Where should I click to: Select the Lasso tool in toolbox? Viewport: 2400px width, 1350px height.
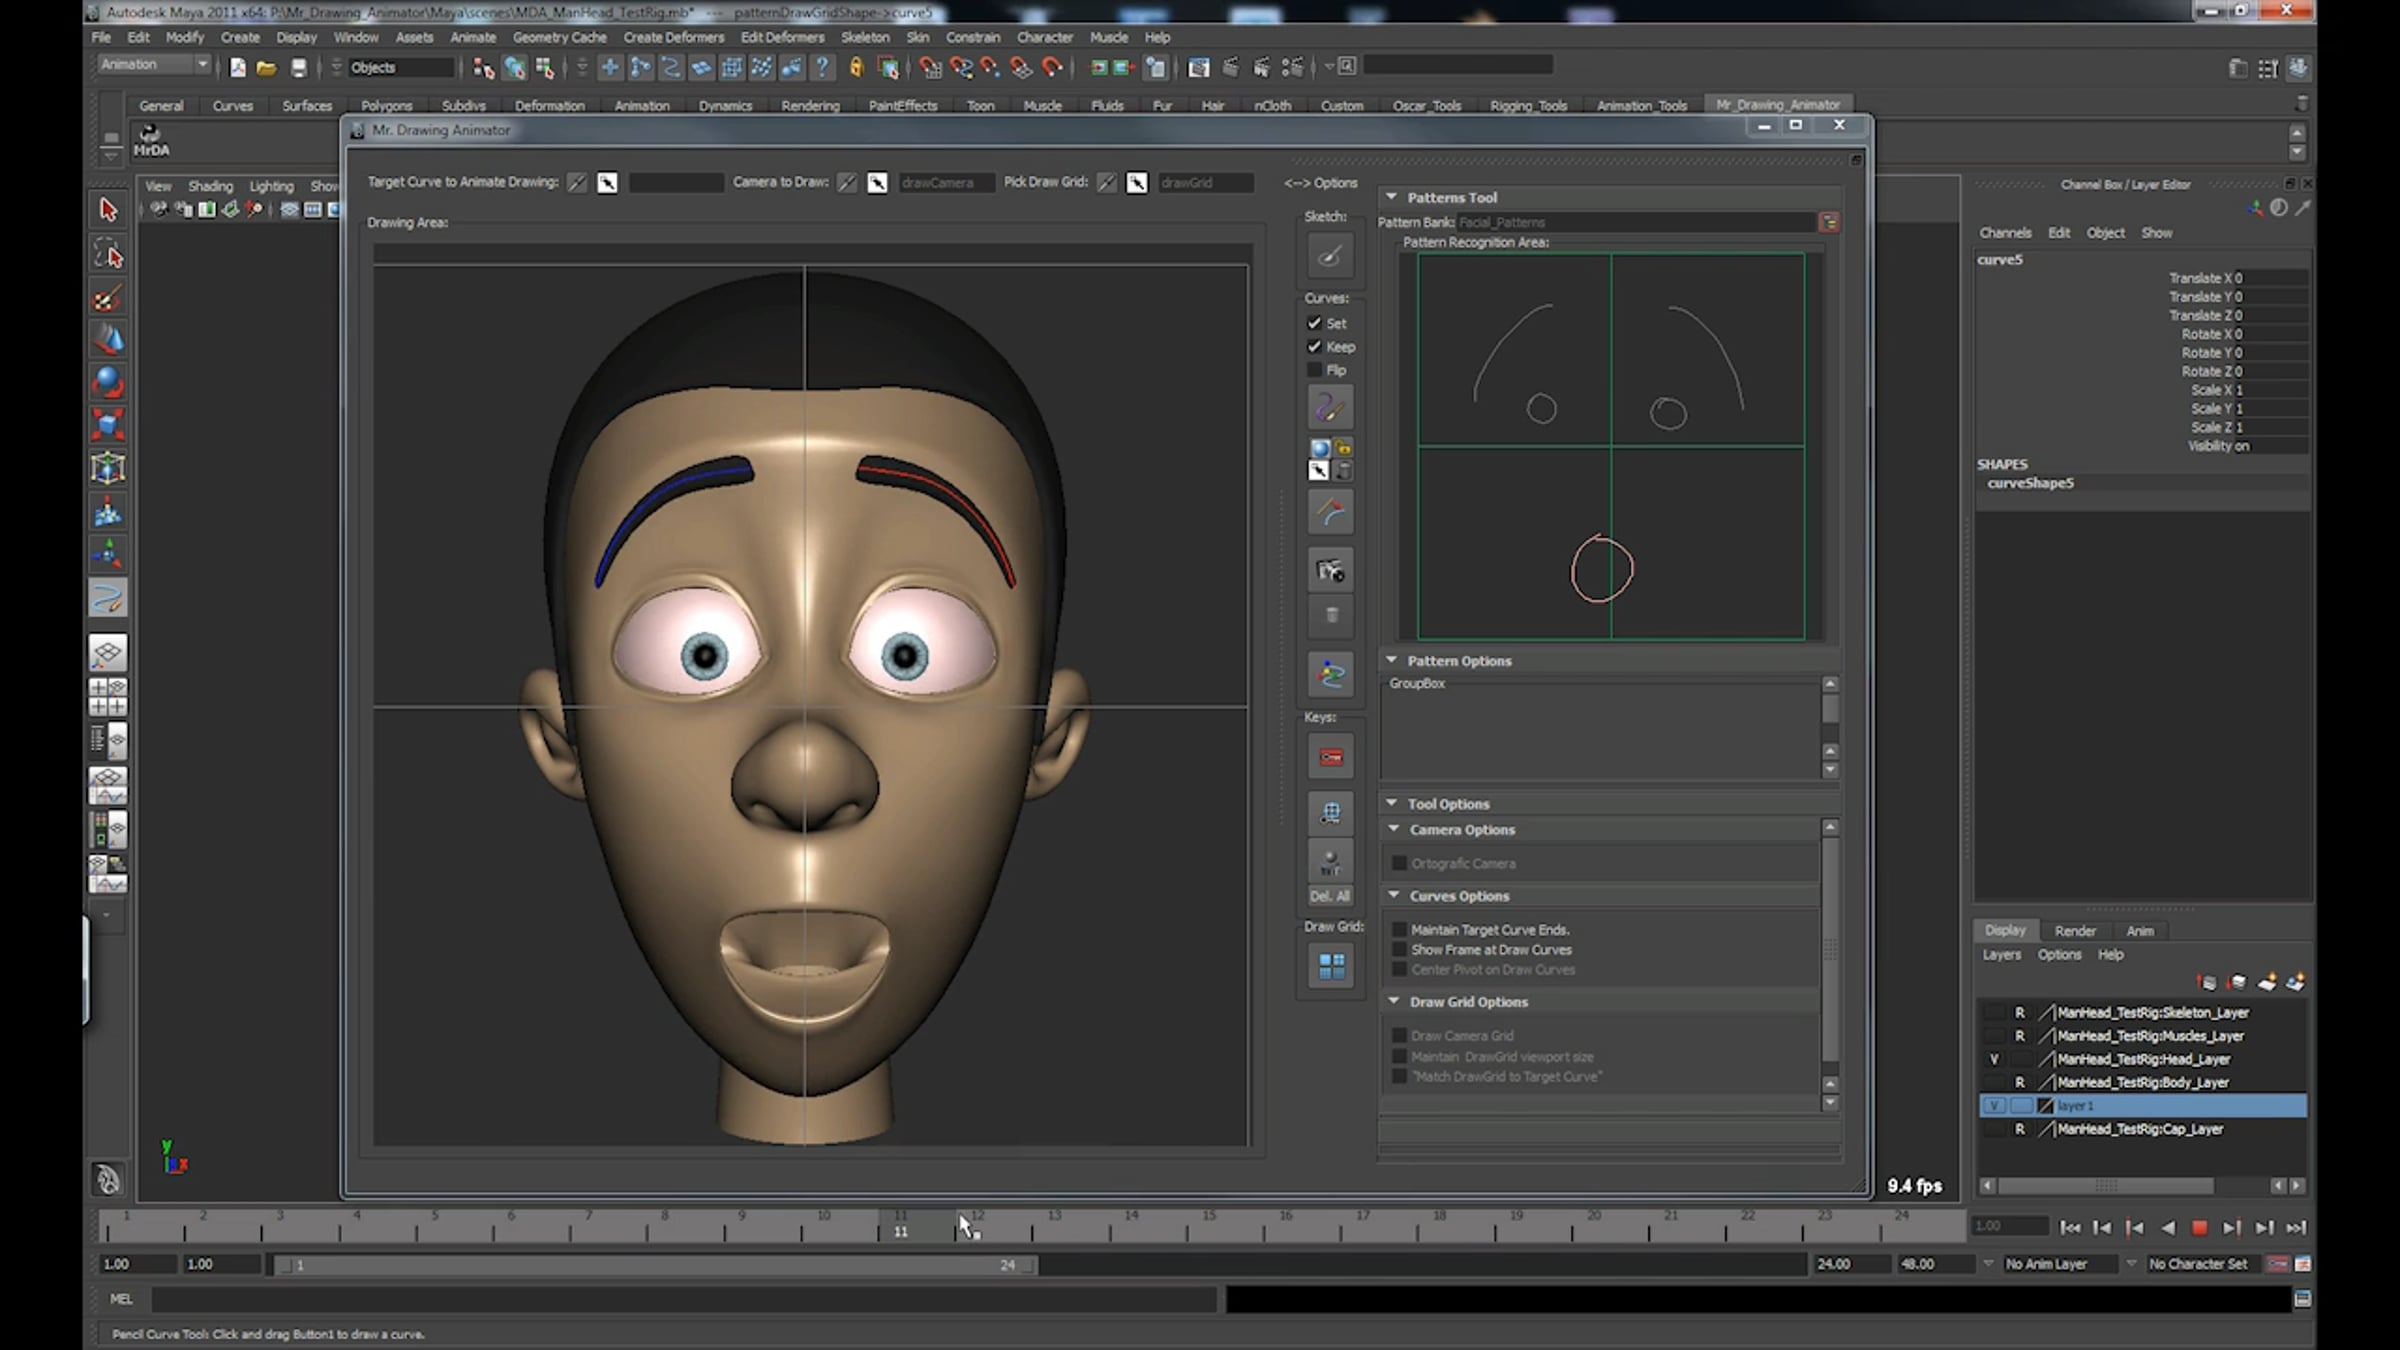108,255
